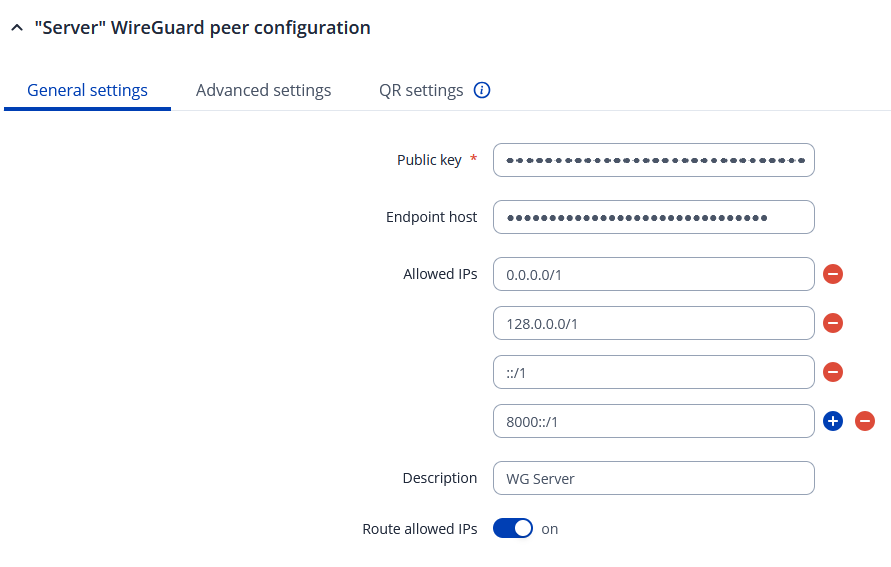Delete the ::/1 allowed IP row
Screen dimensions: 891x567
click(x=833, y=372)
